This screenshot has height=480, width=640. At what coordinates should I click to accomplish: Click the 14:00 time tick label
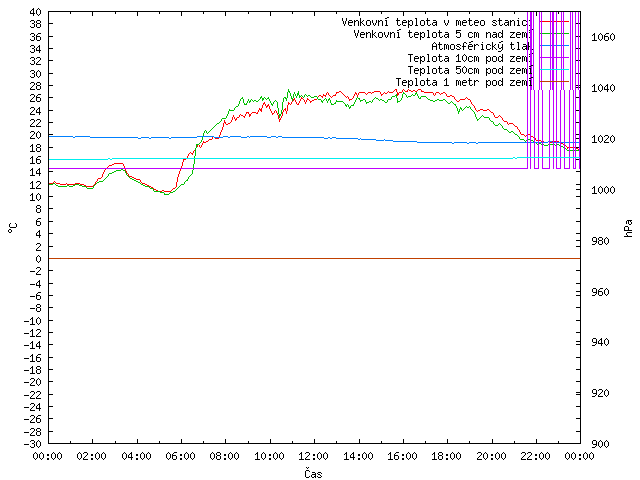(x=358, y=456)
